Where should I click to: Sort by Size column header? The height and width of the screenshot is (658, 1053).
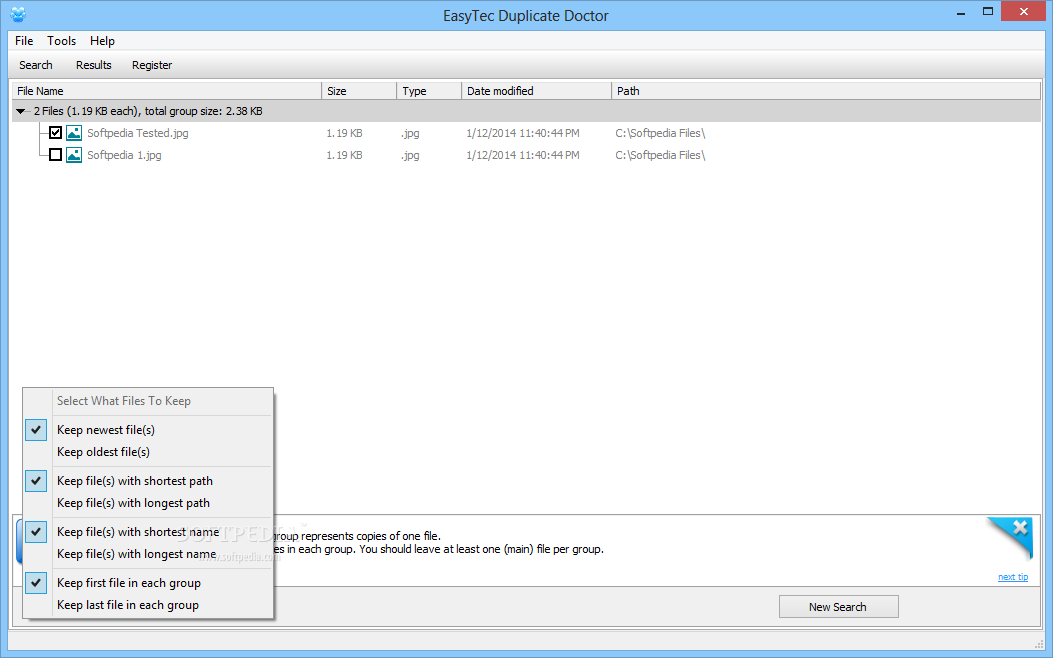tap(359, 91)
